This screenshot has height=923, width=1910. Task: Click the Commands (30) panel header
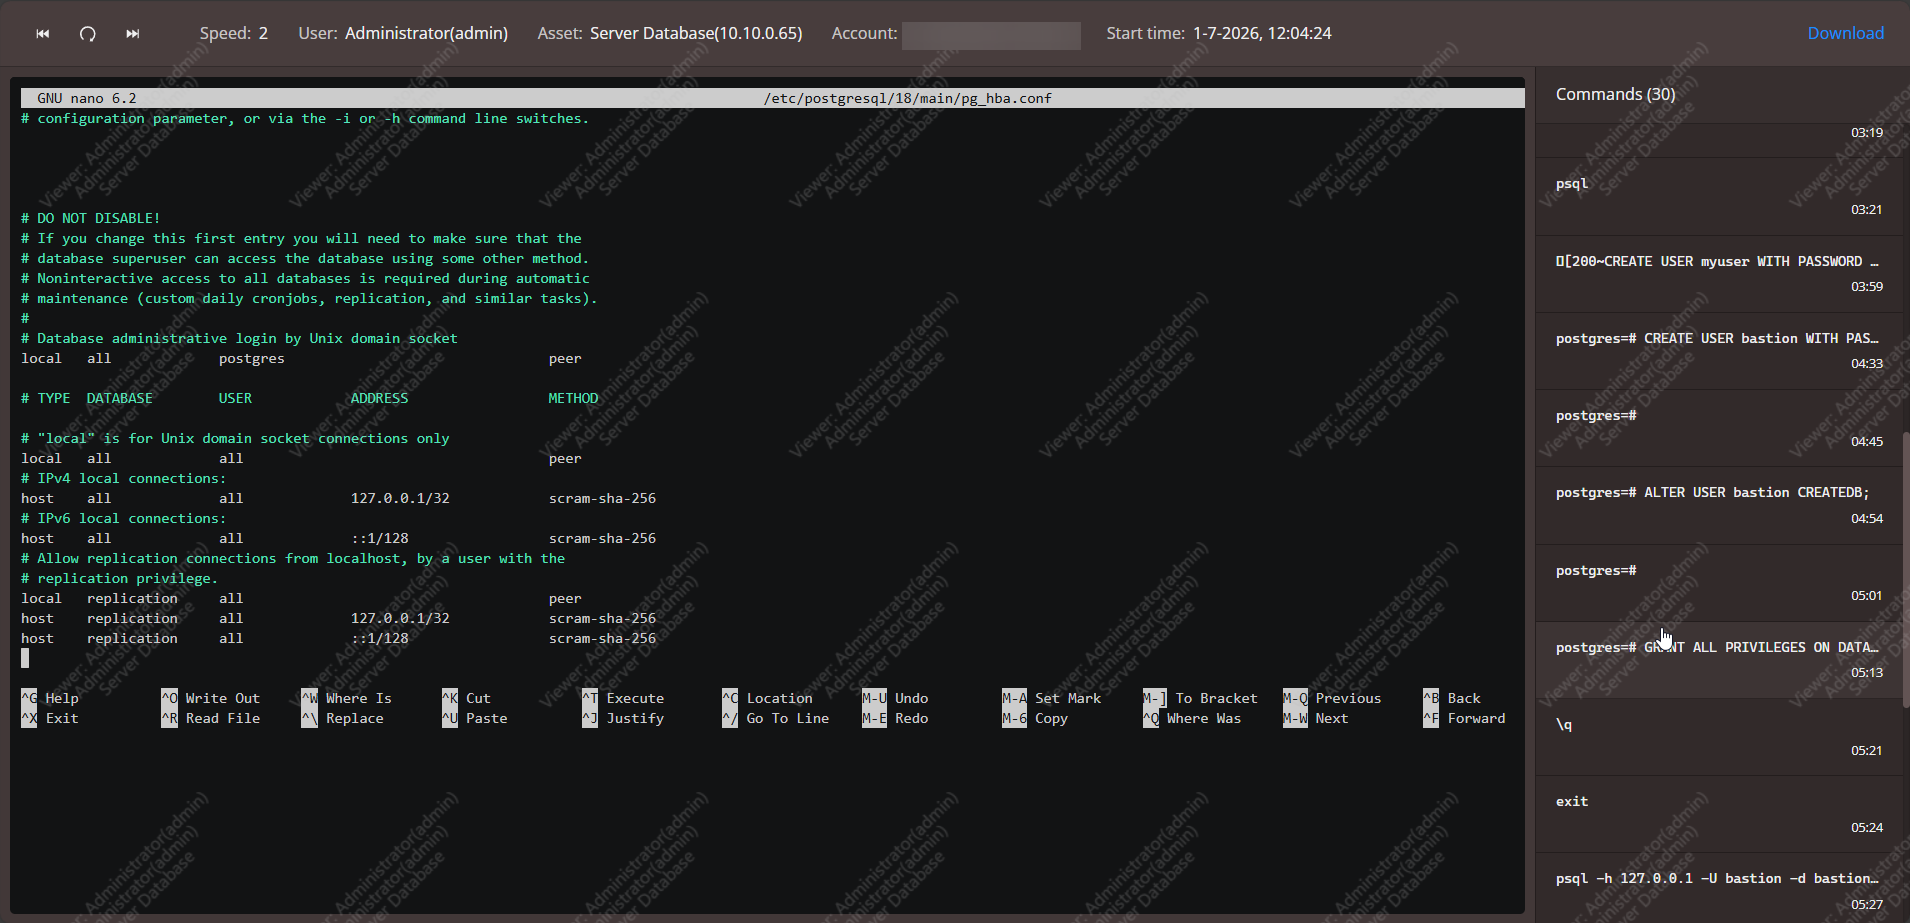click(x=1615, y=94)
